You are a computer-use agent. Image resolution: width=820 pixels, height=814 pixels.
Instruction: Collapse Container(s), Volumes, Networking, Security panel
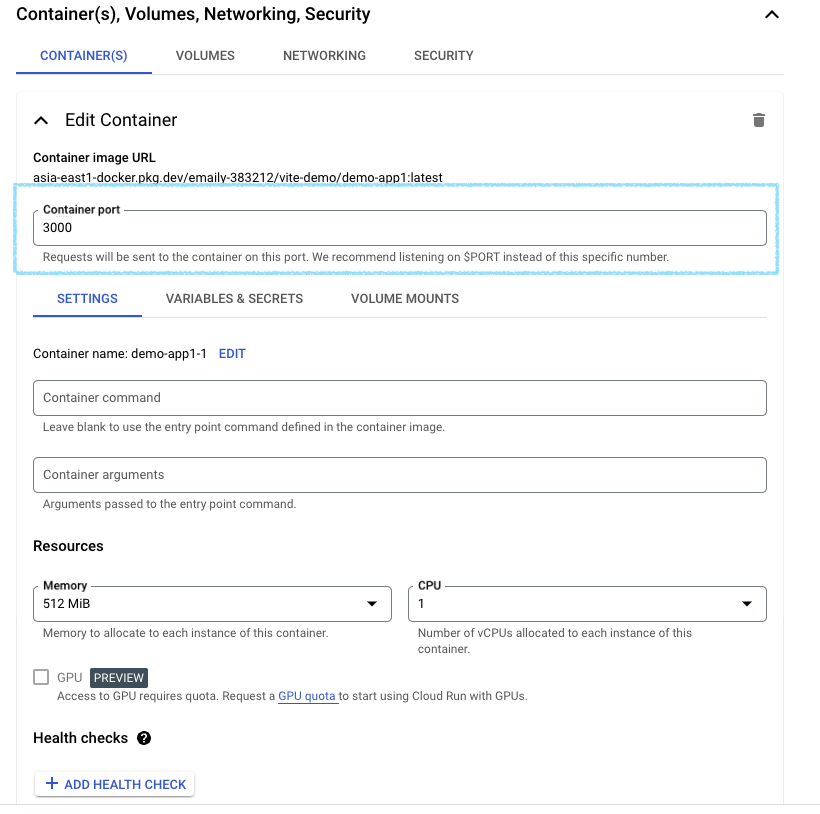(x=772, y=15)
